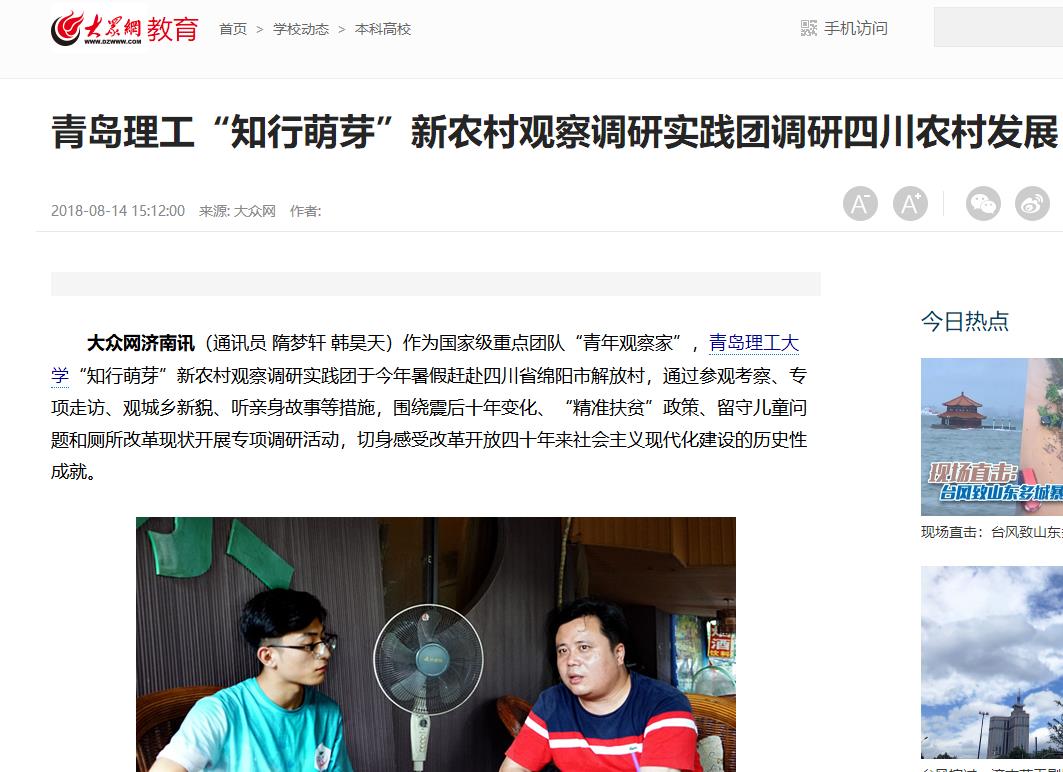Open the cloudy sky building thumbnail
The height and width of the screenshot is (772, 1063).
point(992,662)
